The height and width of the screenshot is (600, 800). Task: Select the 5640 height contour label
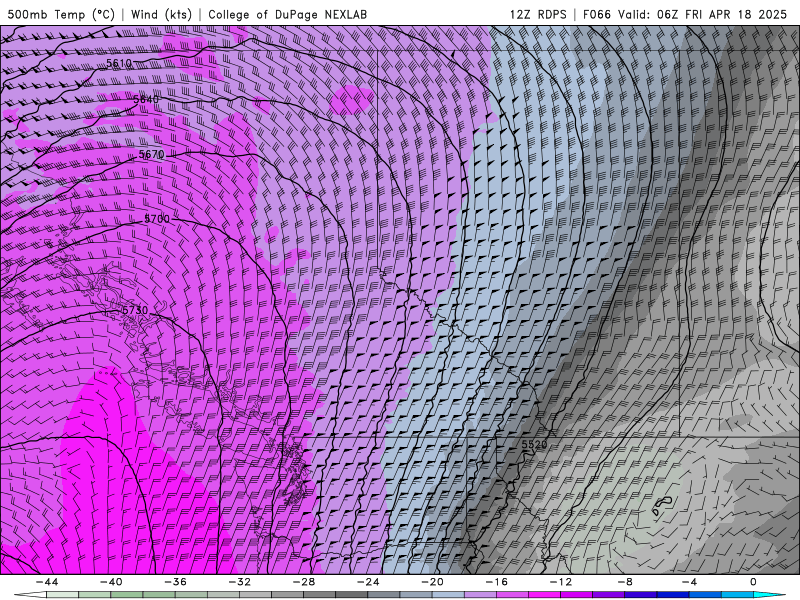[146, 99]
